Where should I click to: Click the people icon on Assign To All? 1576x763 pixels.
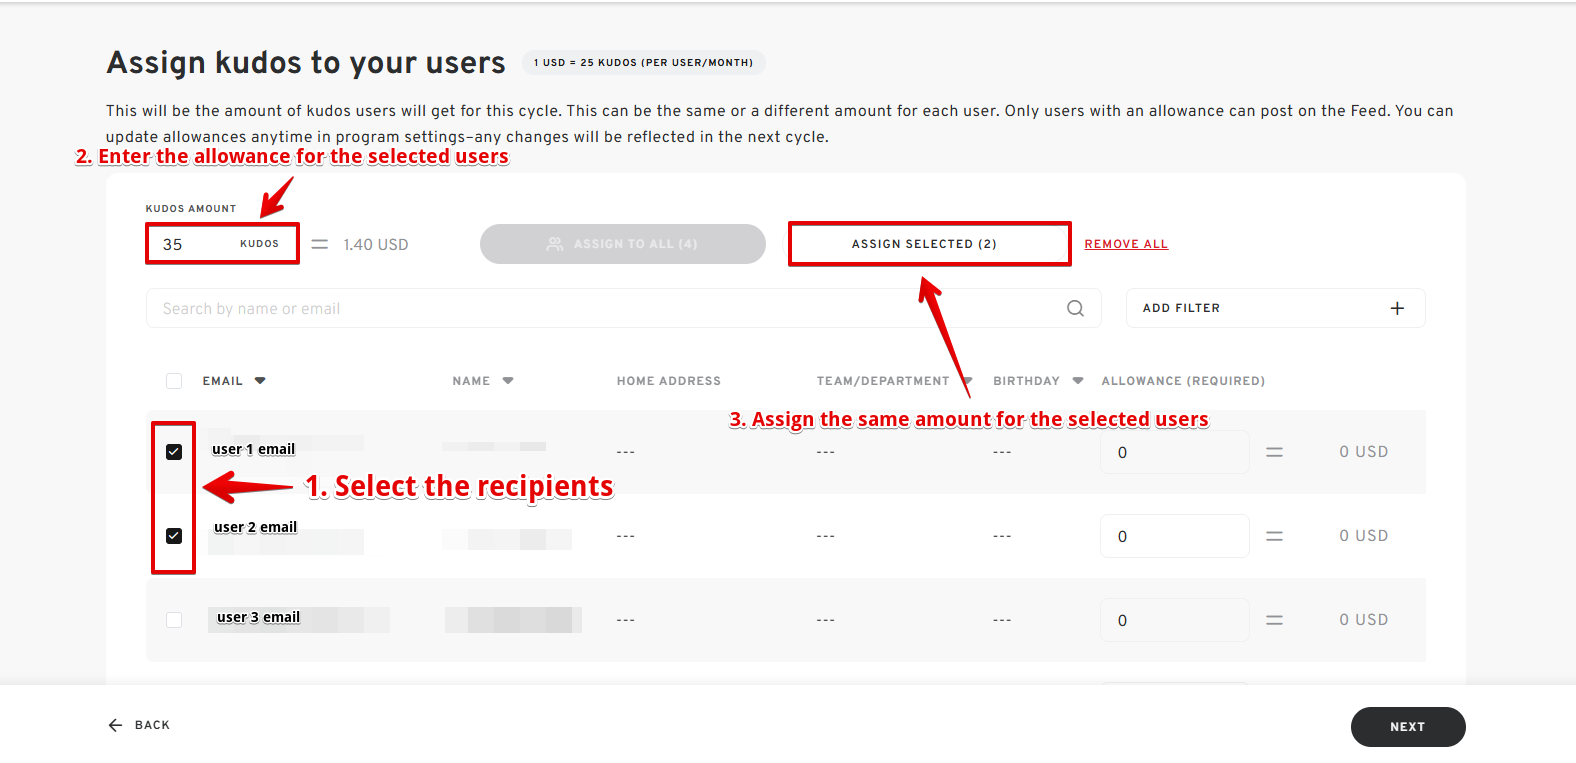tap(555, 244)
